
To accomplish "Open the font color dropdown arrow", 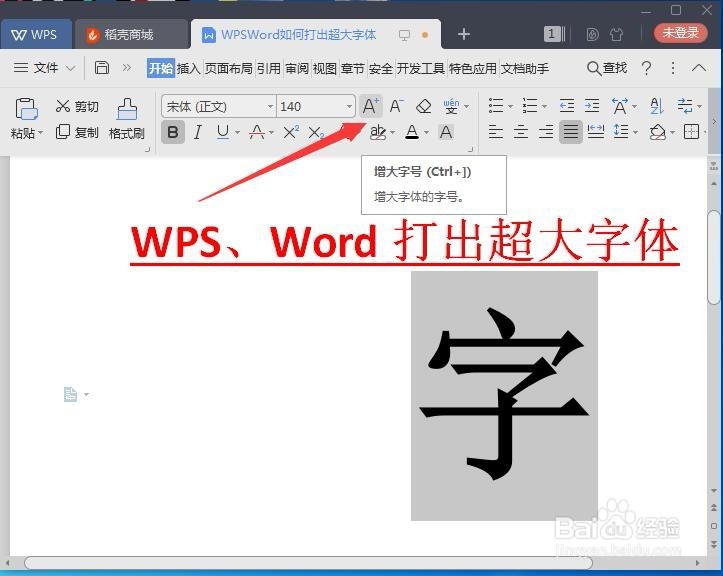I will tap(426, 133).
